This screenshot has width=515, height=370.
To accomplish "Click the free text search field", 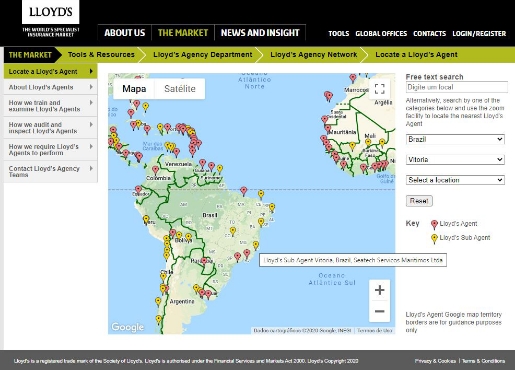I will click(x=457, y=87).
